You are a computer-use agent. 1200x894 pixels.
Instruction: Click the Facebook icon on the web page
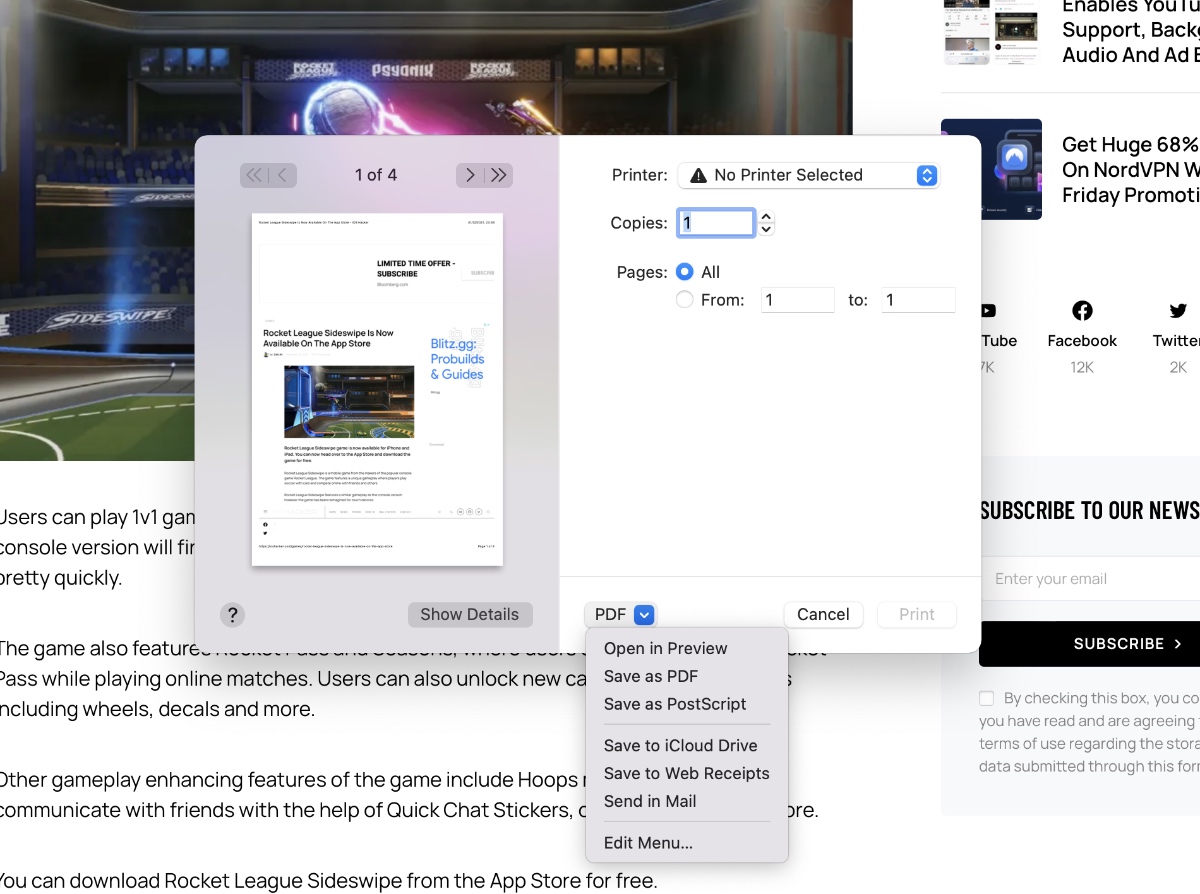click(1082, 311)
